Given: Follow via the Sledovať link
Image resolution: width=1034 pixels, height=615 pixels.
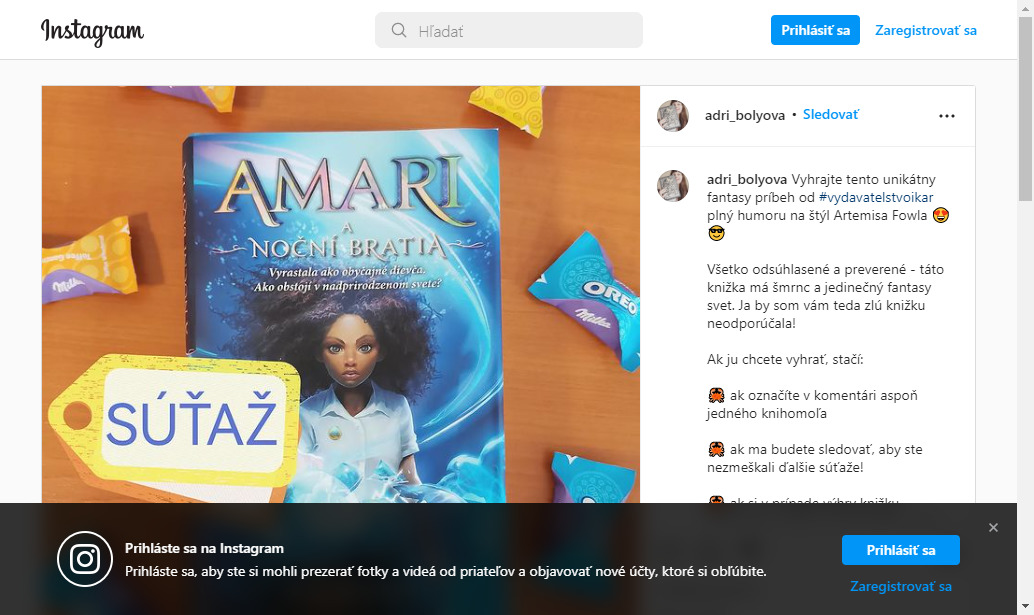Looking at the screenshot, I should click(x=830, y=115).
